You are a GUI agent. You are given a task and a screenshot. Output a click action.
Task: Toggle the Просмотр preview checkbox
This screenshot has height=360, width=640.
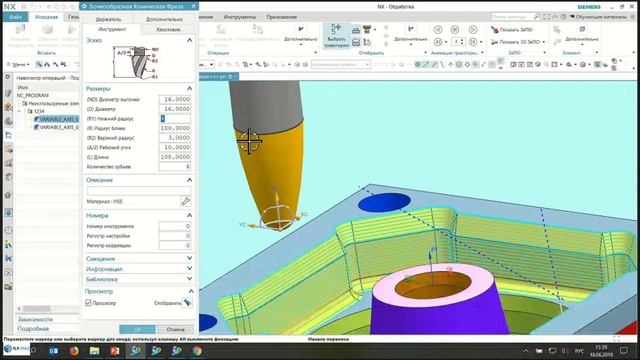[x=89, y=303]
